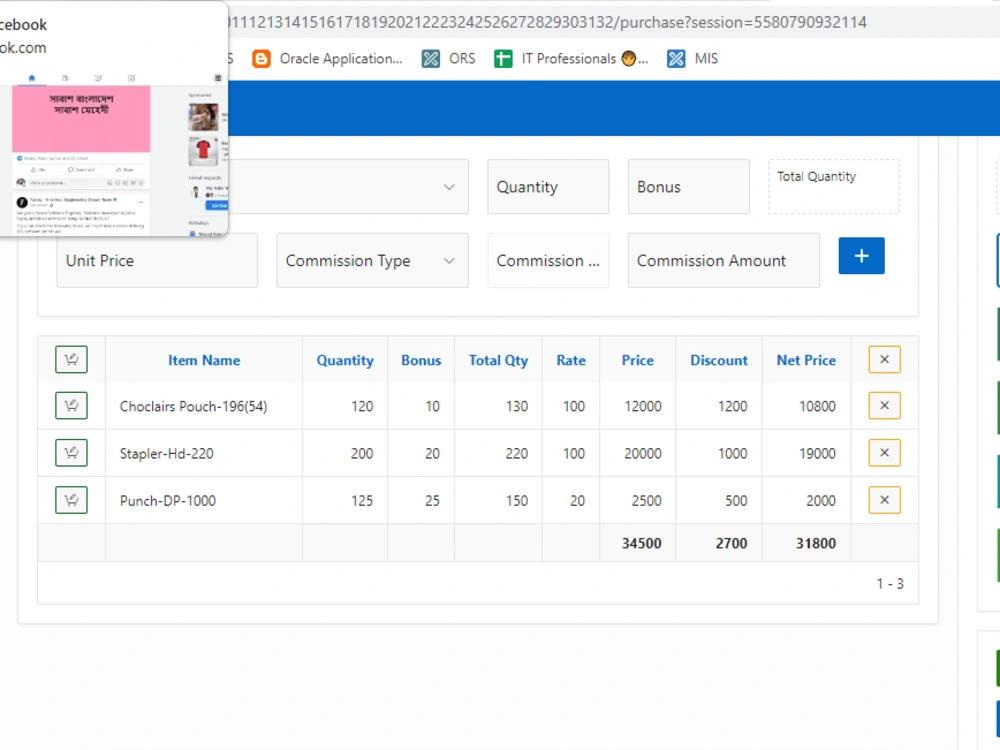Screen dimensions: 1000x750
Task: Open the ORS bookmark
Action: tap(449, 59)
